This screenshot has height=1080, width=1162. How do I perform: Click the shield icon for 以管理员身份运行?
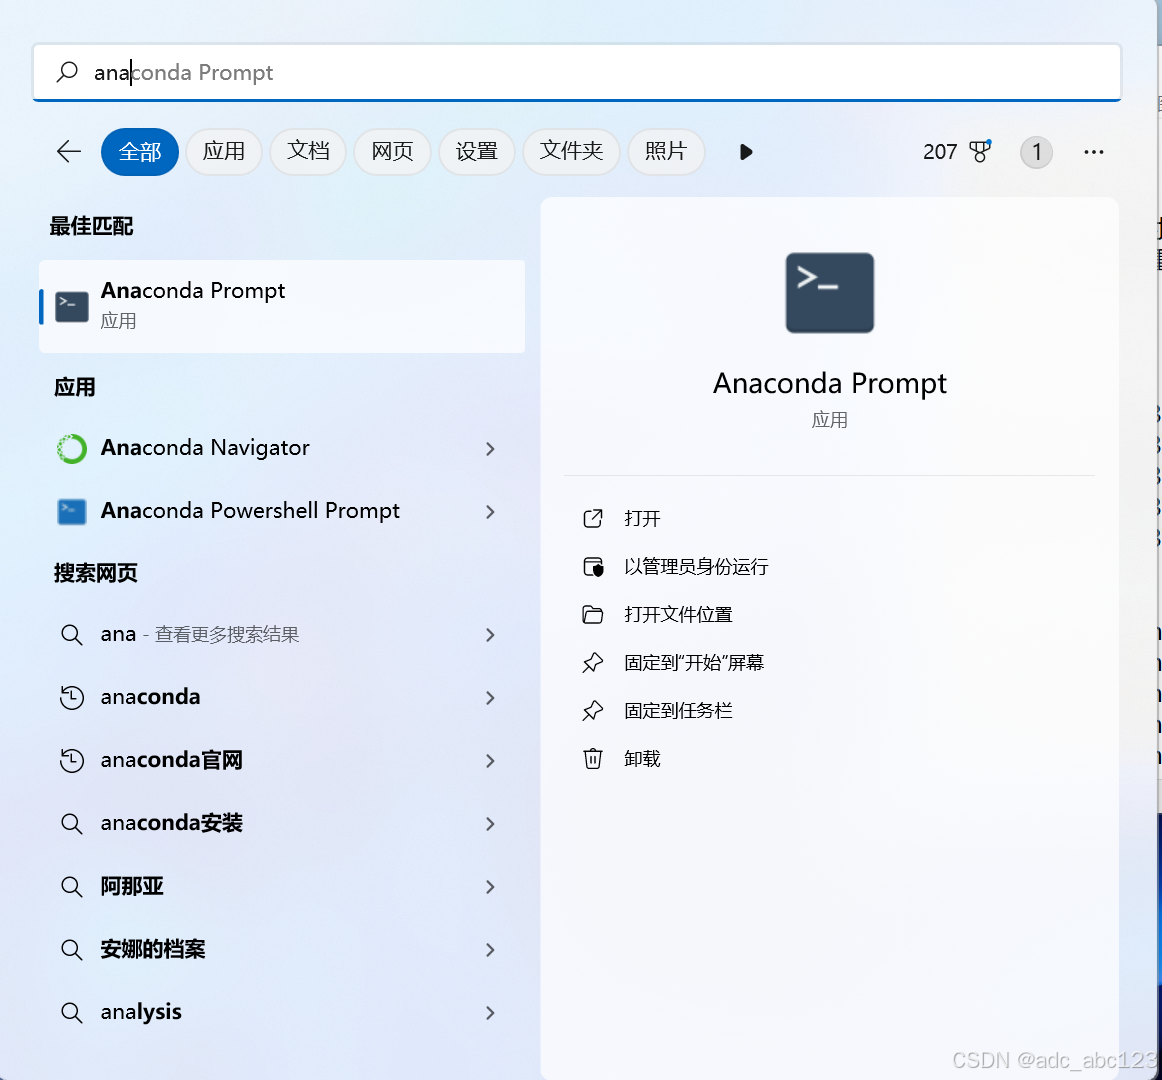coord(593,567)
